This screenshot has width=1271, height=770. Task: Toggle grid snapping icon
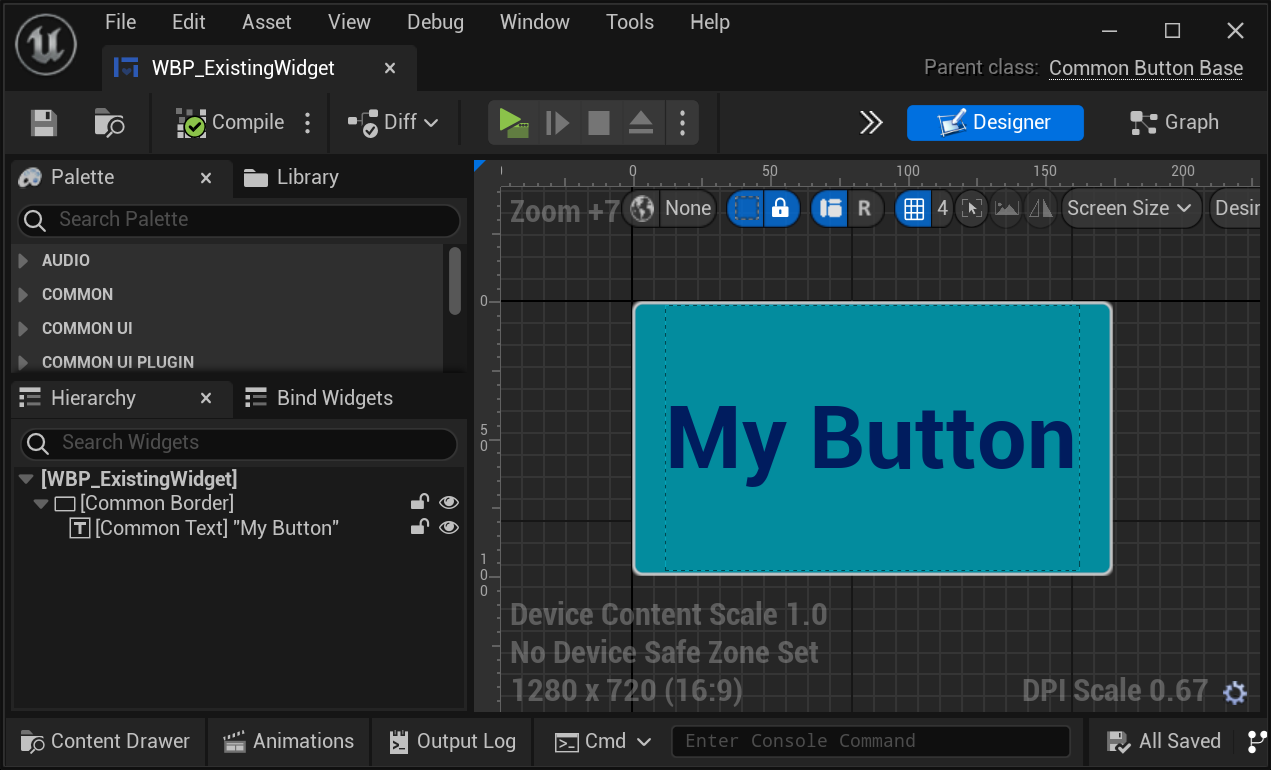[x=913, y=209]
